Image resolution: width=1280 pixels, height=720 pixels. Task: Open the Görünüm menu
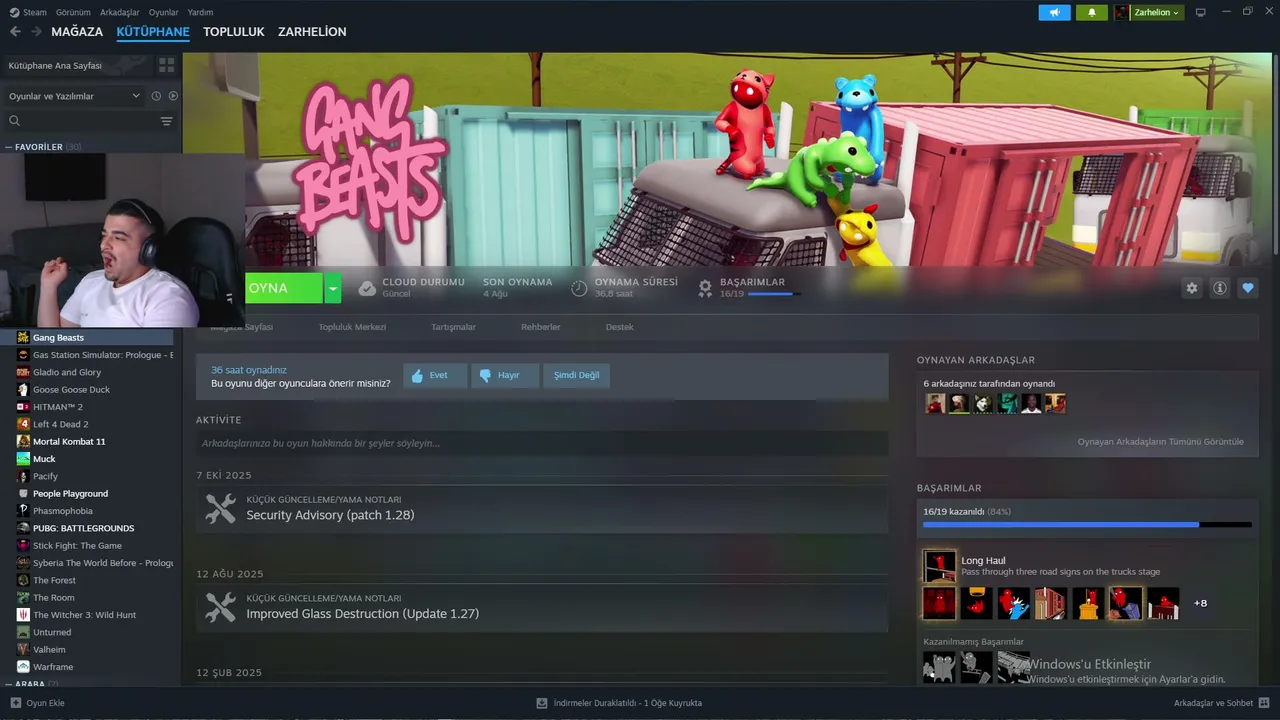point(73,12)
